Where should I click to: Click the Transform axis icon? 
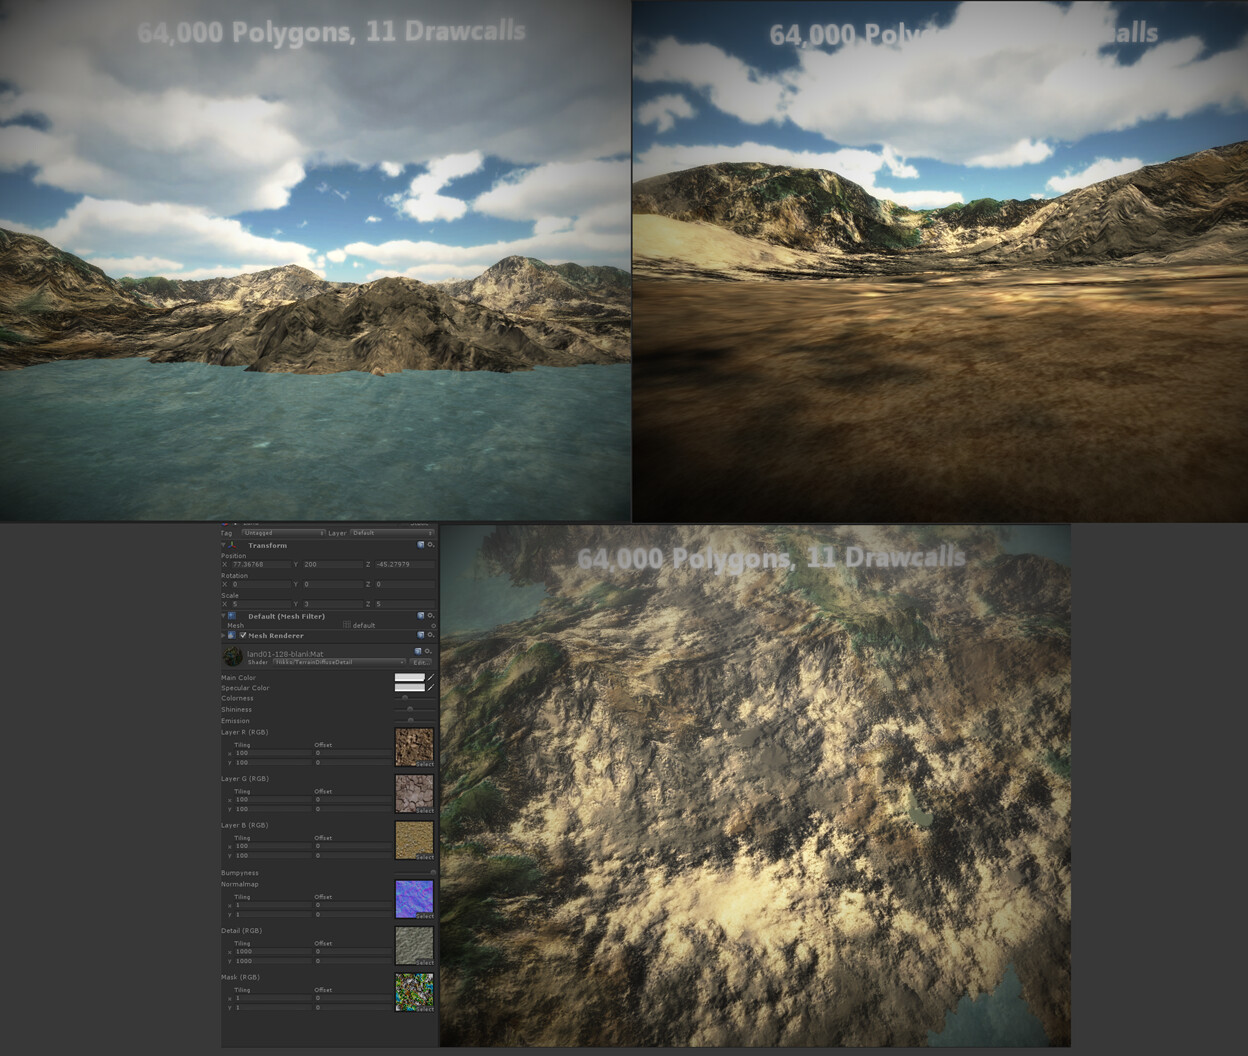pyautogui.click(x=233, y=545)
